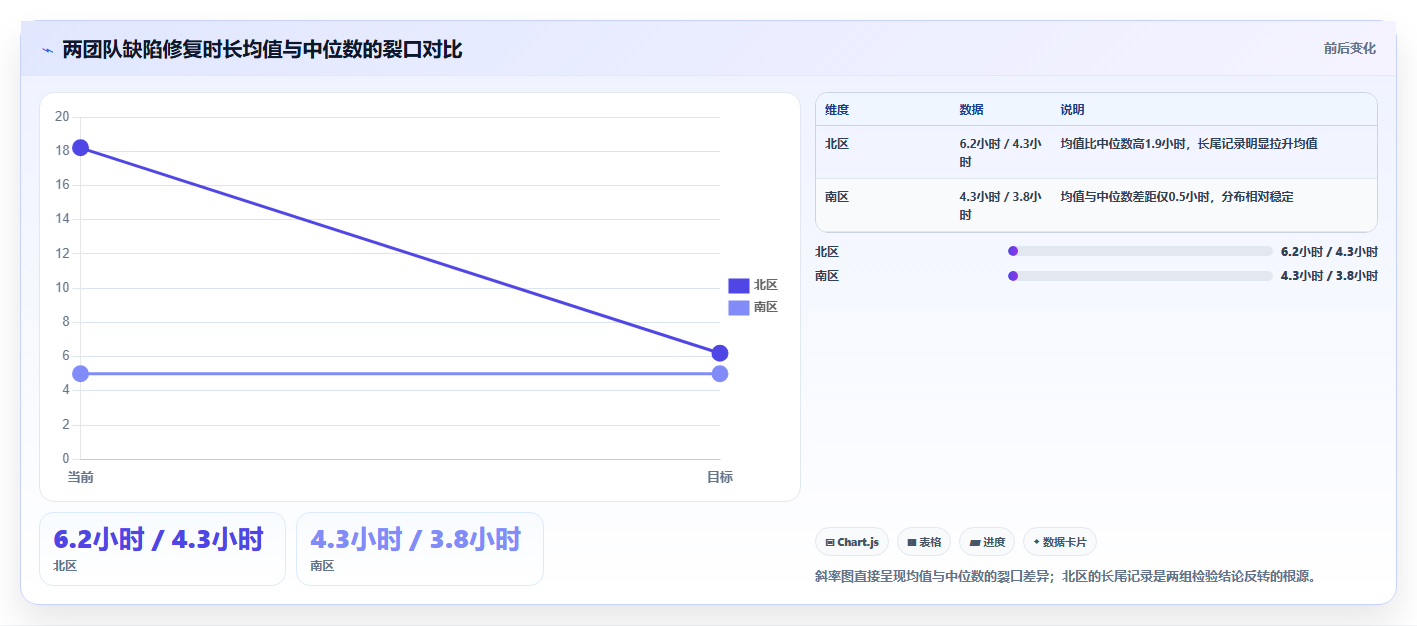Click the 南区 legend label in chart
This screenshot has width=1417, height=626.
766,307
